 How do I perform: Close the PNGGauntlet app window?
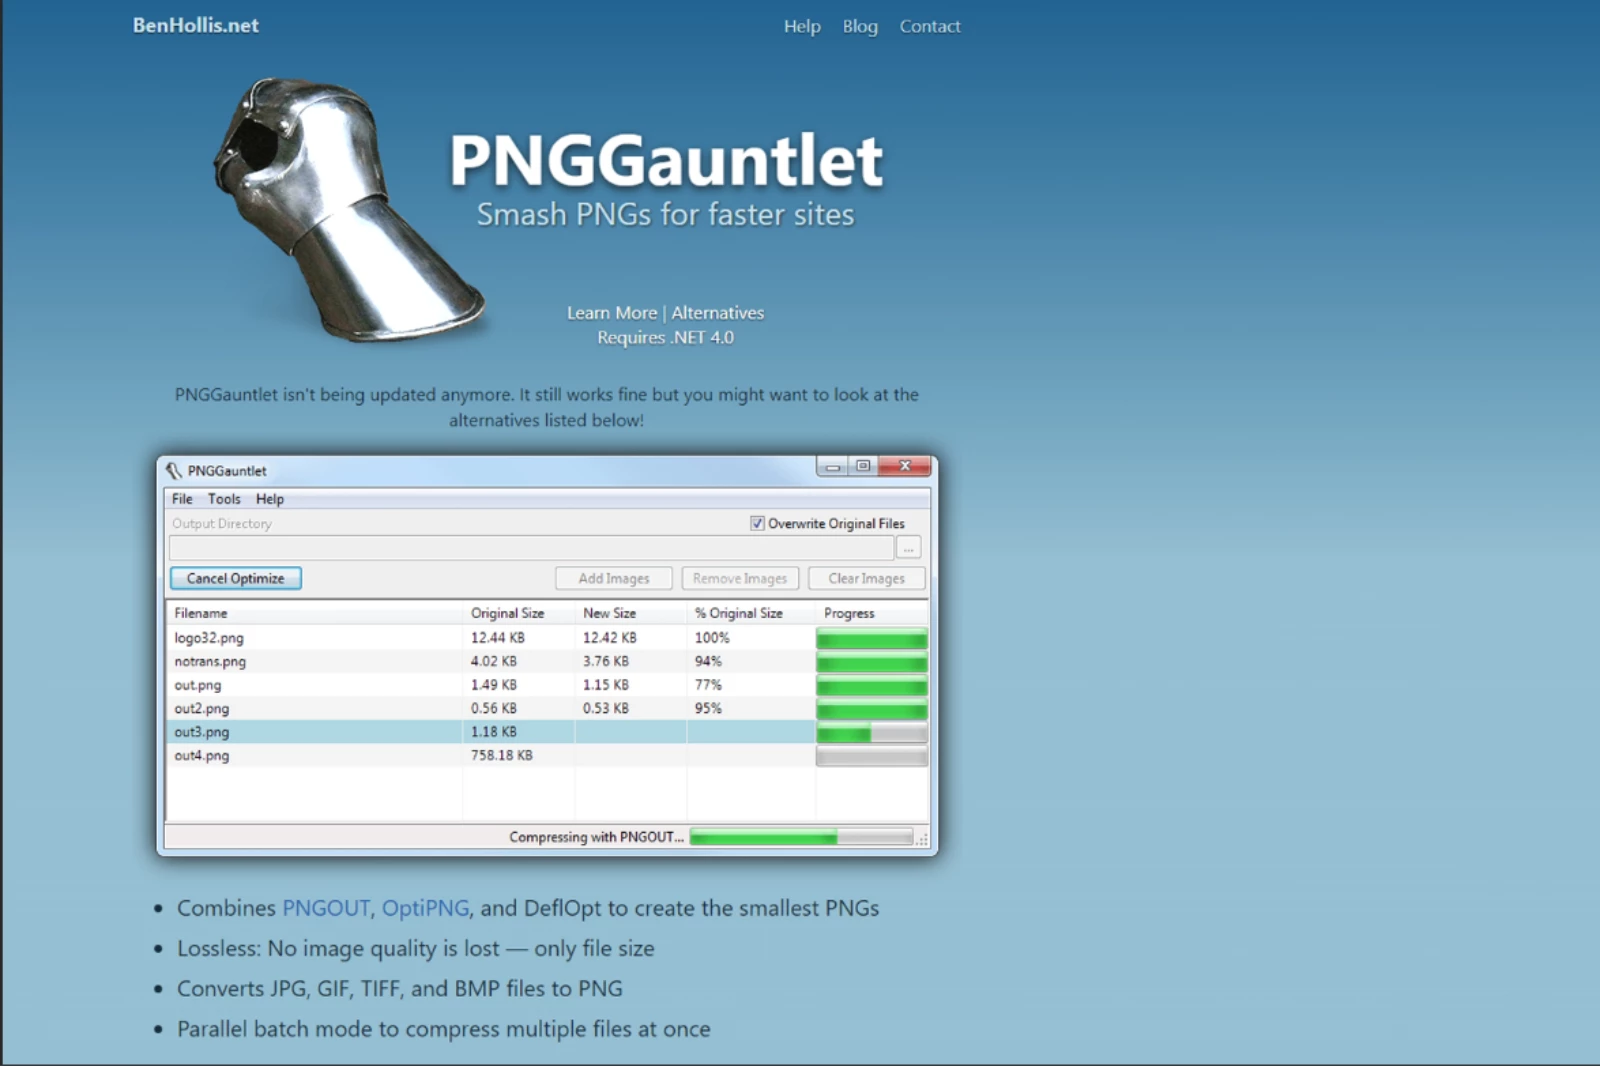coord(905,466)
